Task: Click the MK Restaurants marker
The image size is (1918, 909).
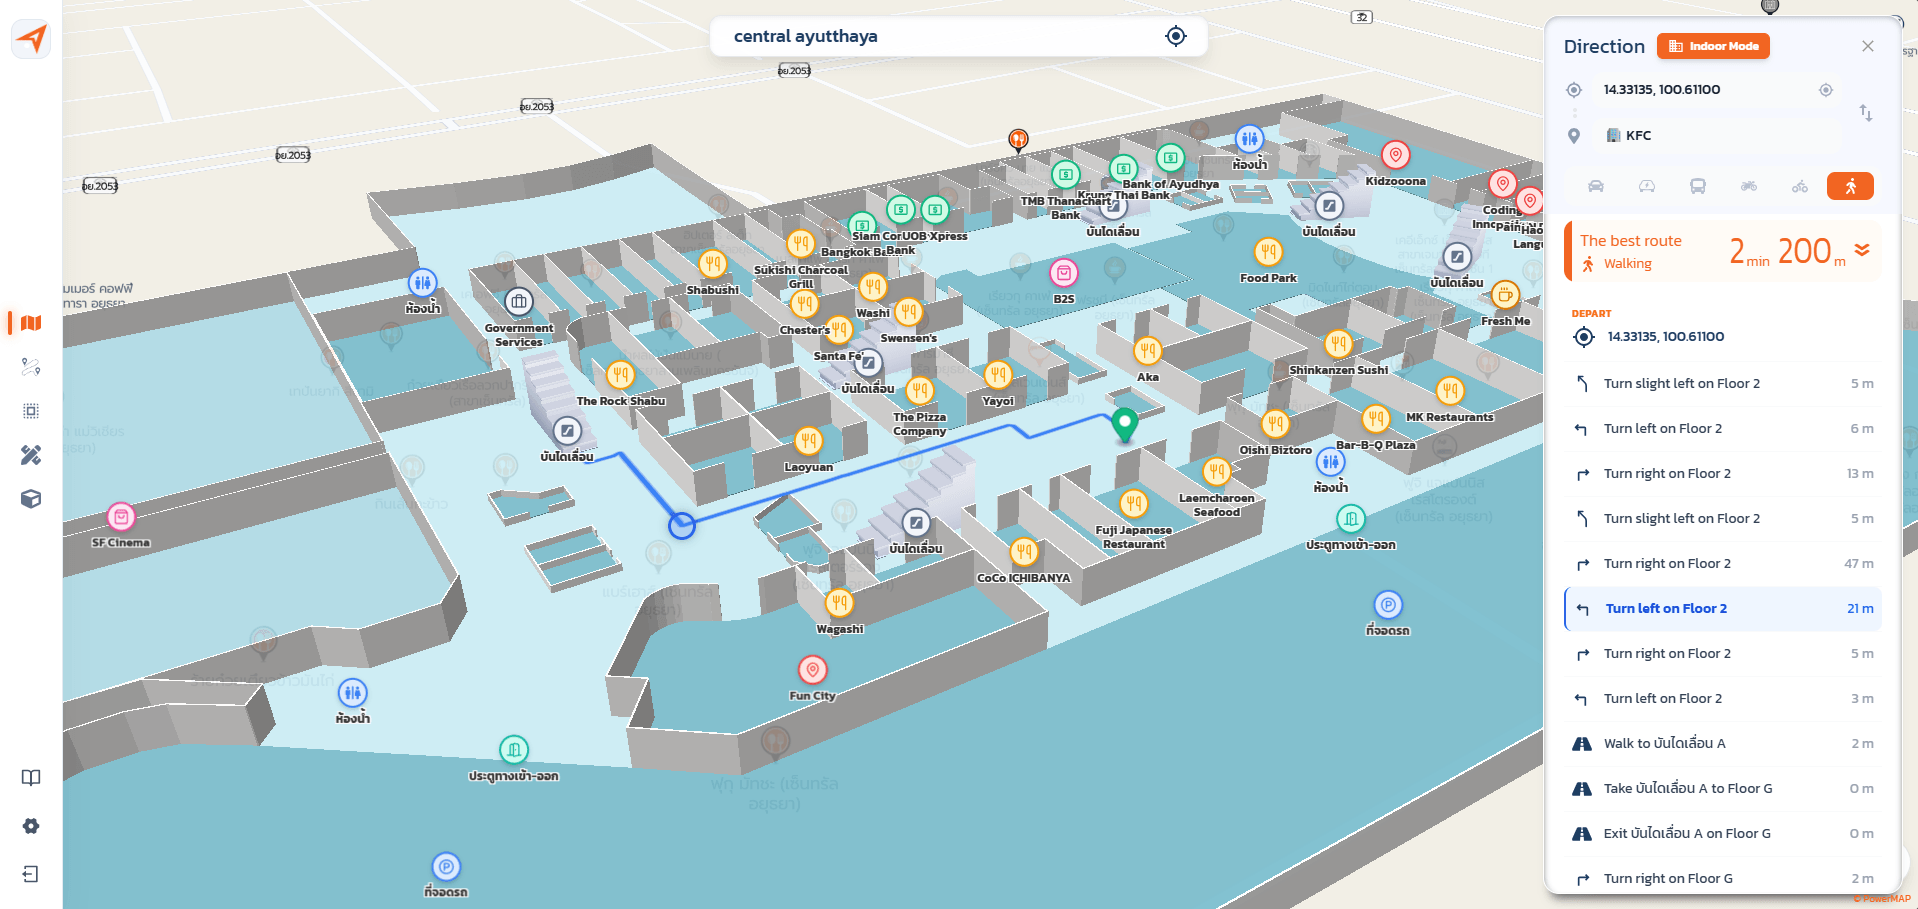Action: coord(1449,391)
